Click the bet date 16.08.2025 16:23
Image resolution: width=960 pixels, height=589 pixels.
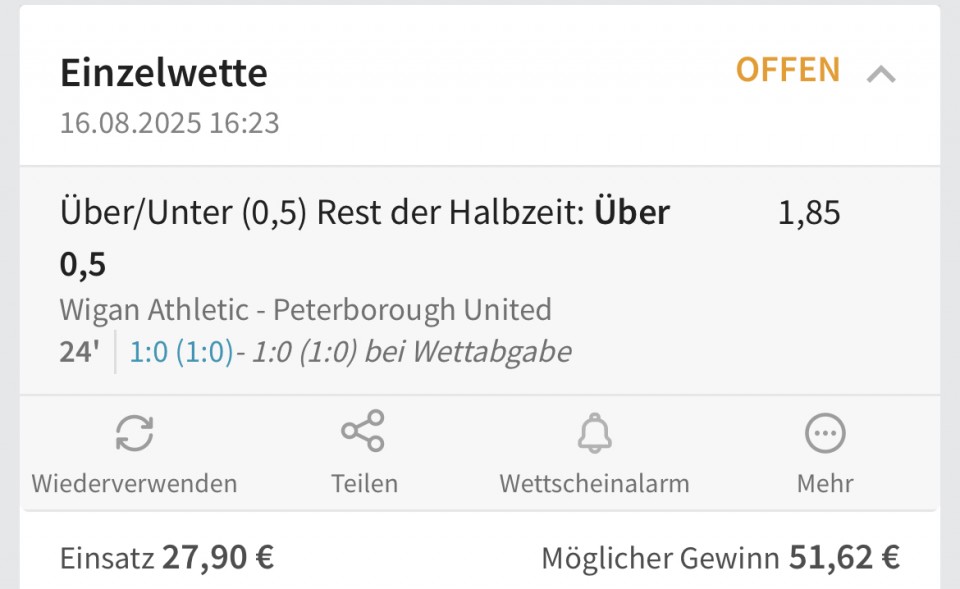click(x=170, y=123)
